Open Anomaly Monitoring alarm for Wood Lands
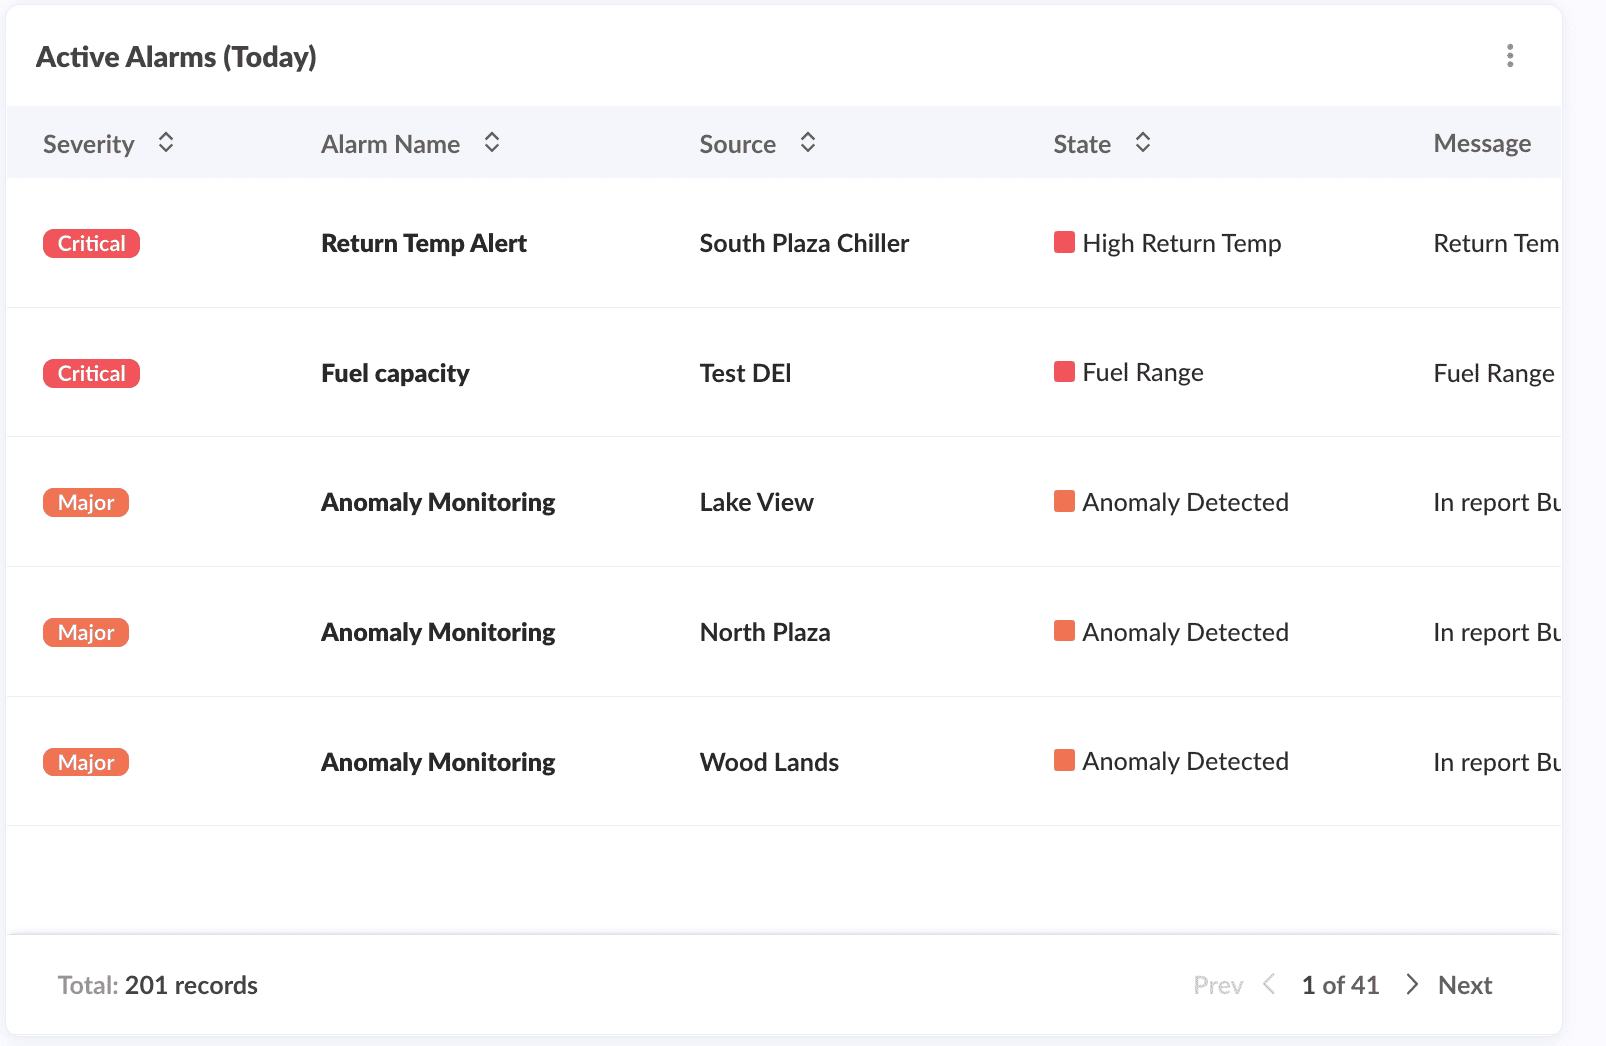Image resolution: width=1606 pixels, height=1046 pixels. [438, 762]
